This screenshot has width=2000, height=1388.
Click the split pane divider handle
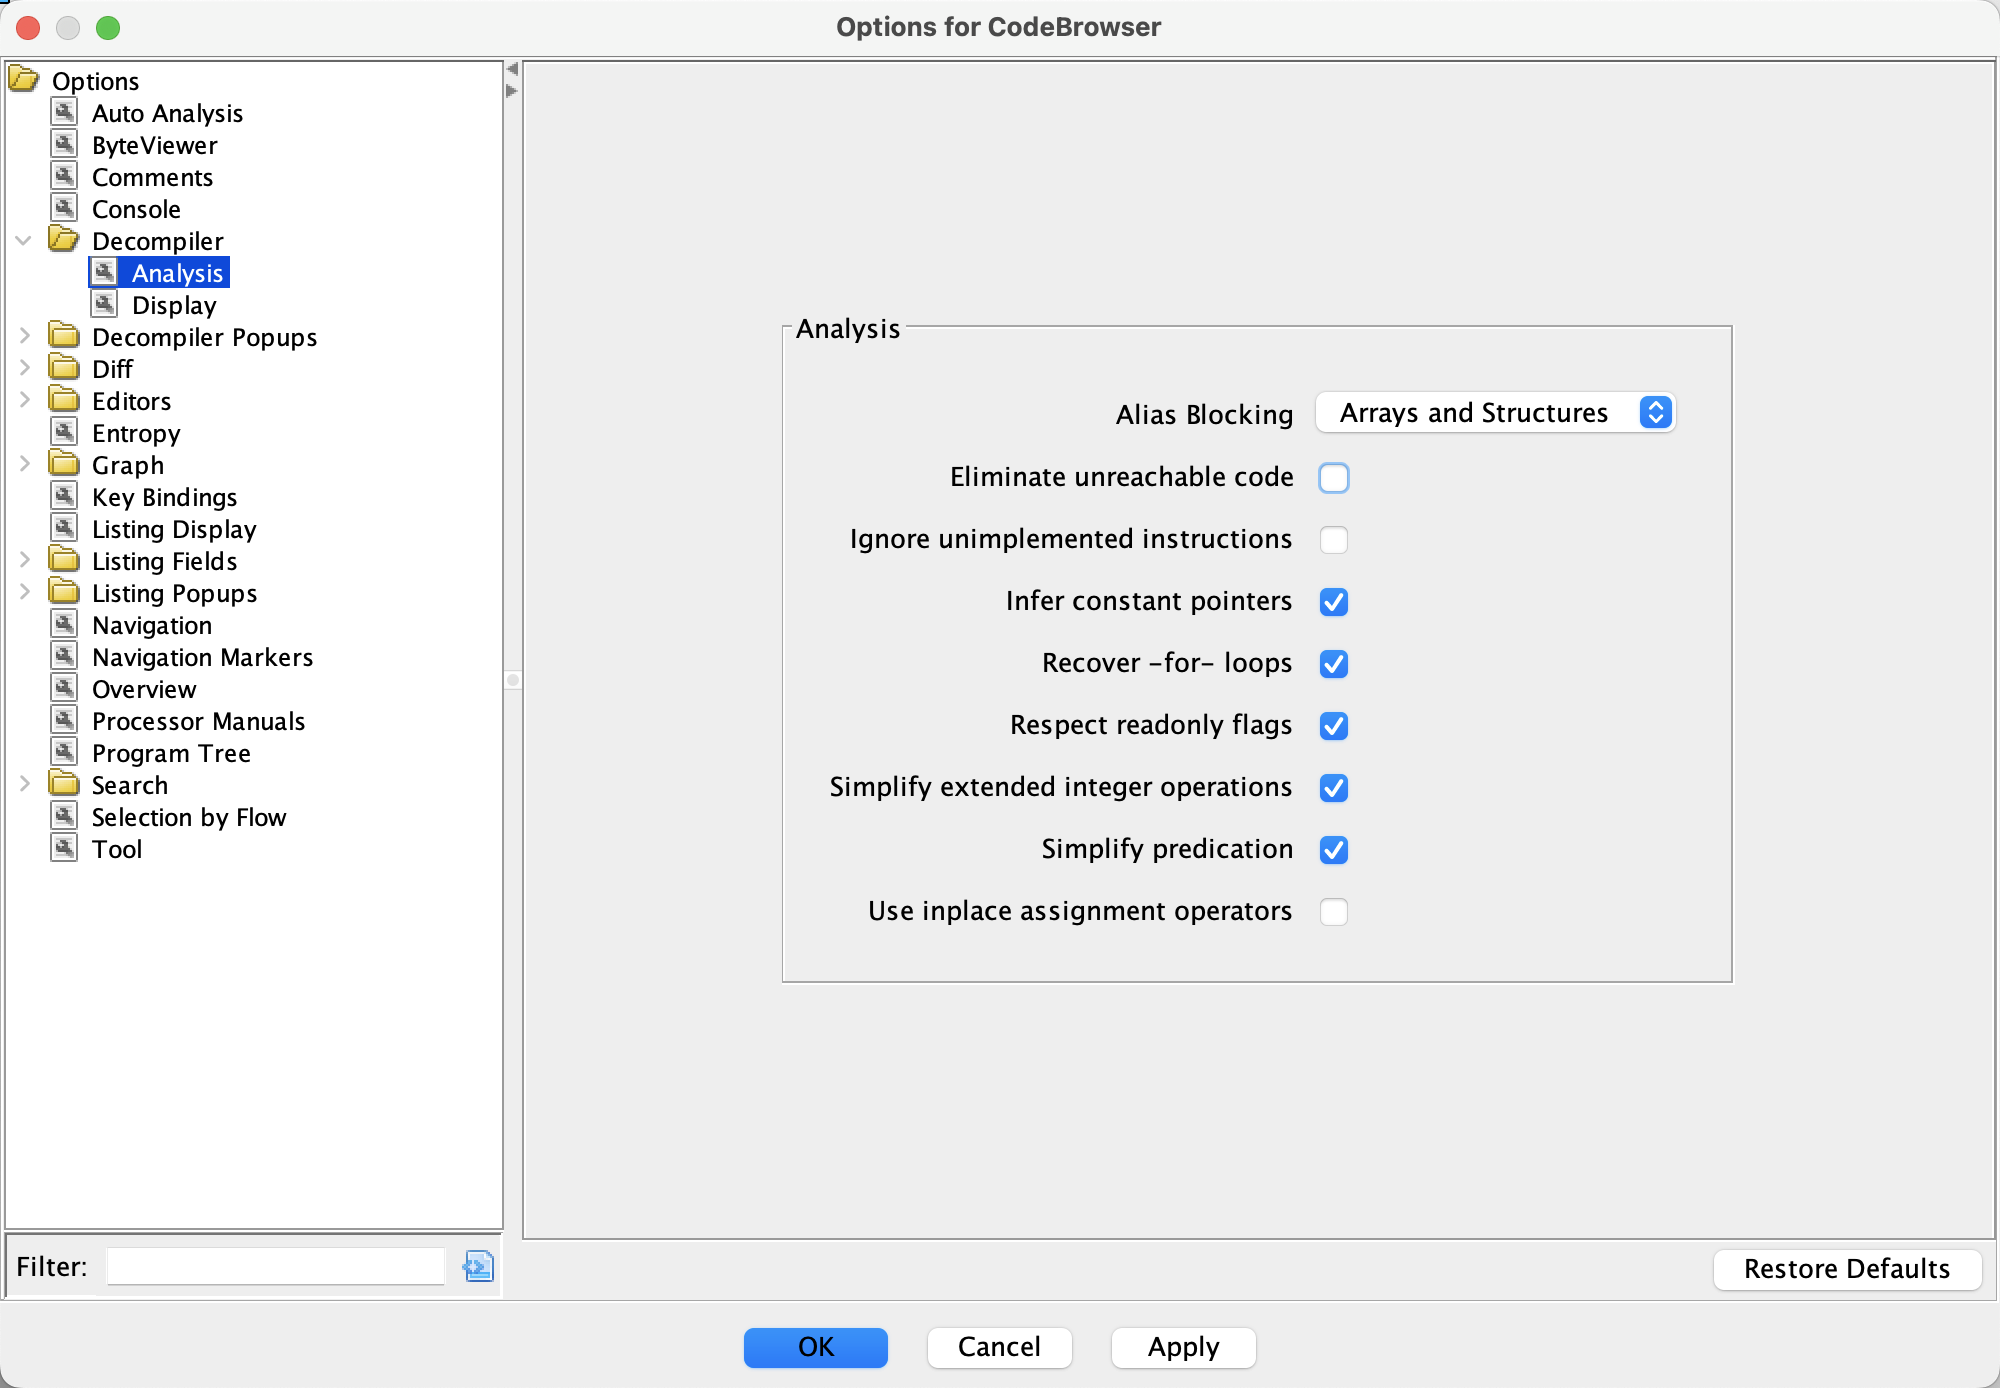(x=513, y=680)
